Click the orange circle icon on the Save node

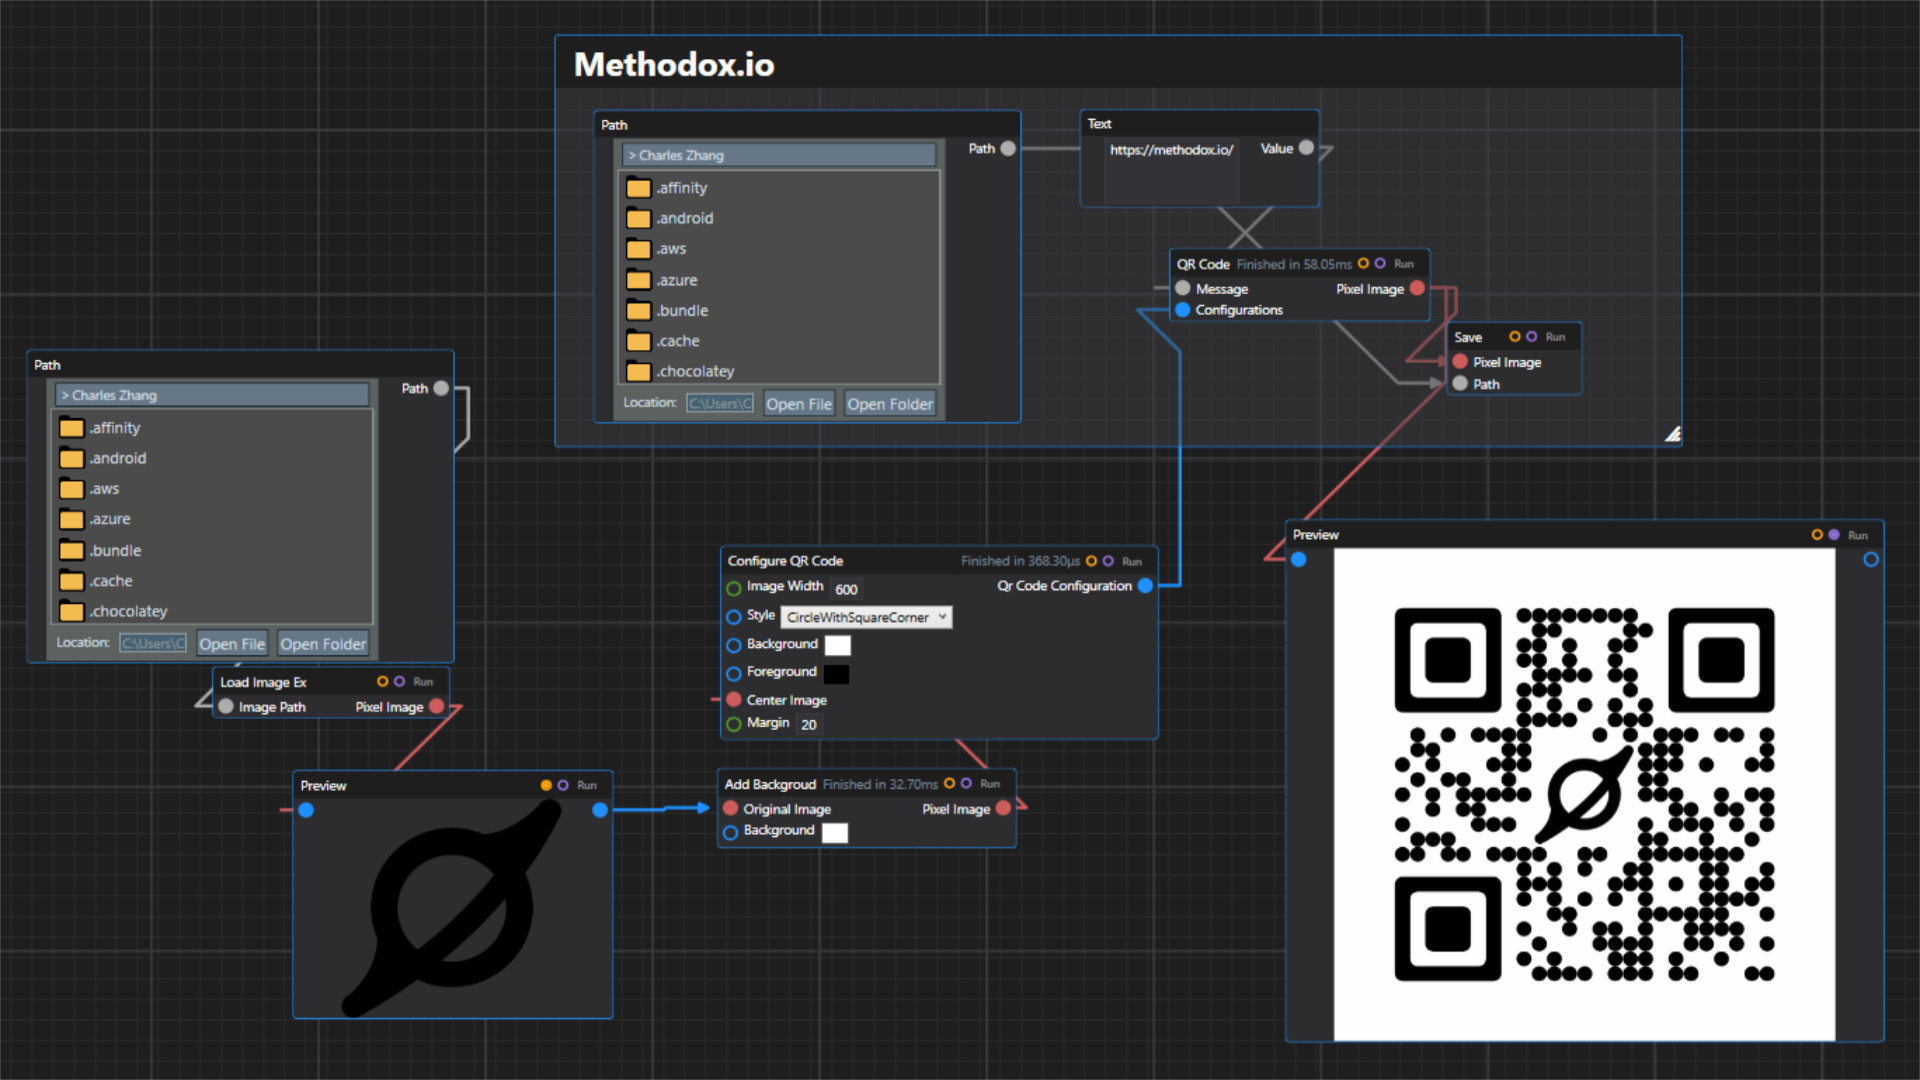pos(1514,337)
